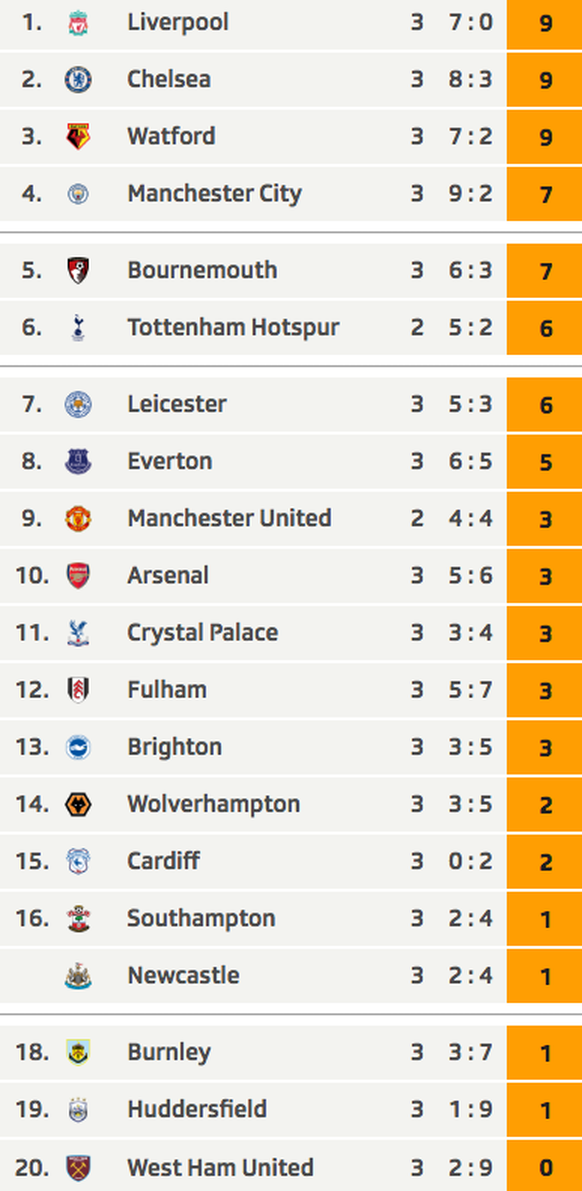Click West Ham United's zero points cell
Screen dimensions: 582x1191
click(x=545, y=1168)
